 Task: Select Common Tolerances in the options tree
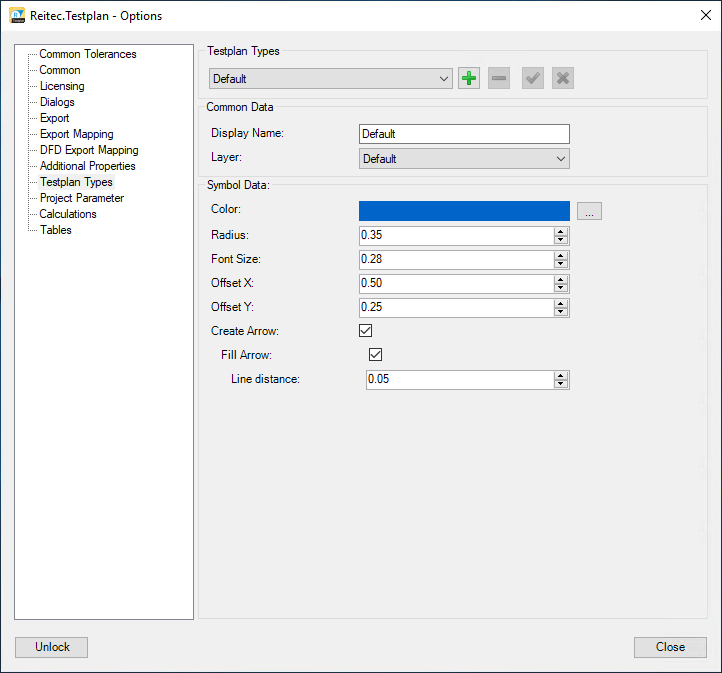point(87,54)
